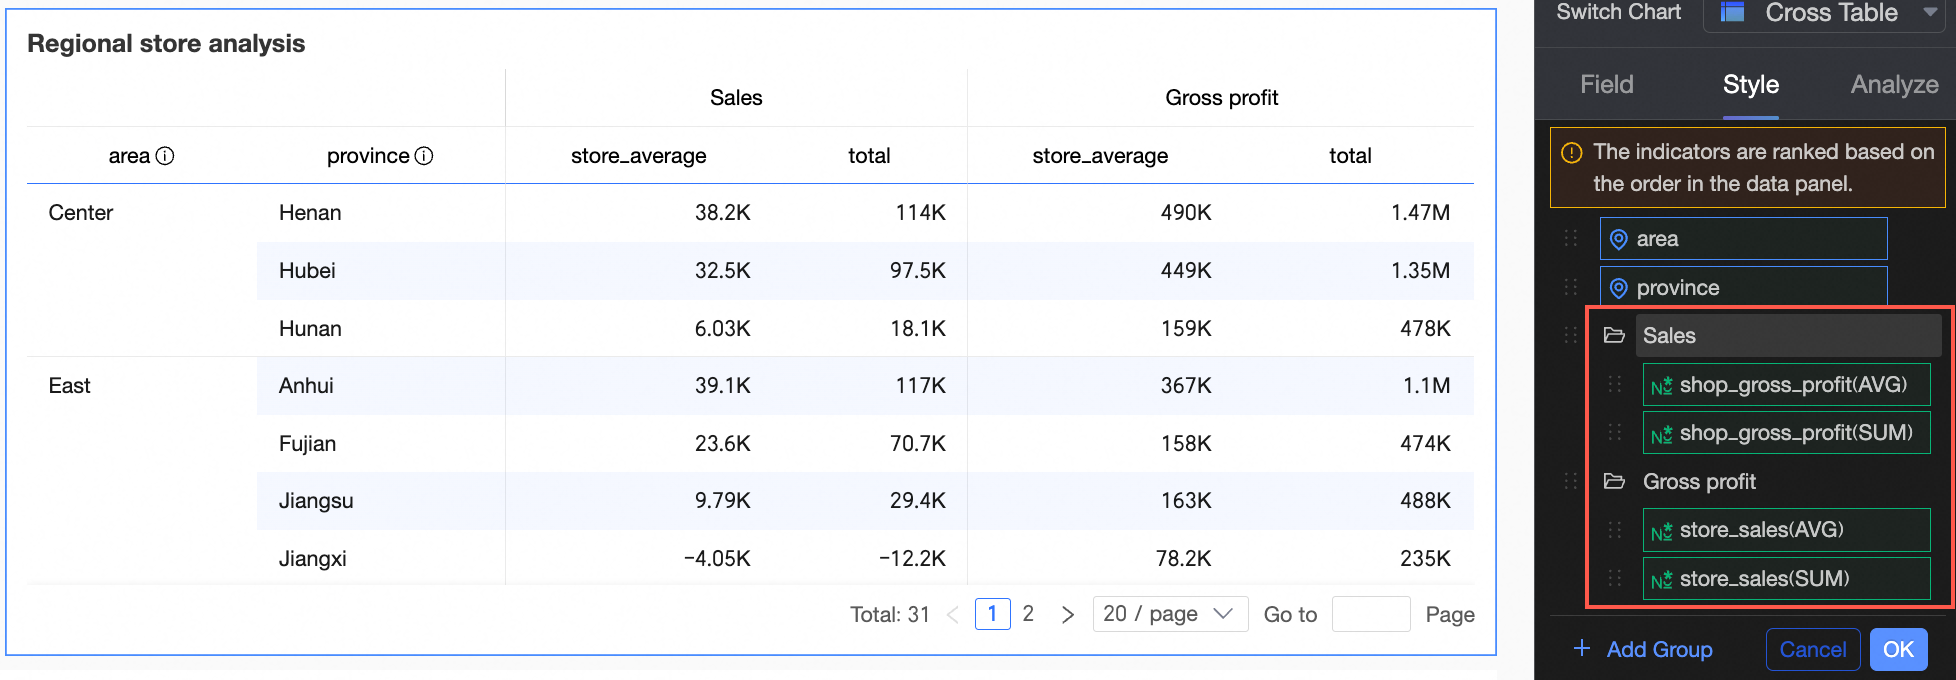This screenshot has height=680, width=1956.
Task: Select the store_sales(AVG) field
Action: [1785, 530]
